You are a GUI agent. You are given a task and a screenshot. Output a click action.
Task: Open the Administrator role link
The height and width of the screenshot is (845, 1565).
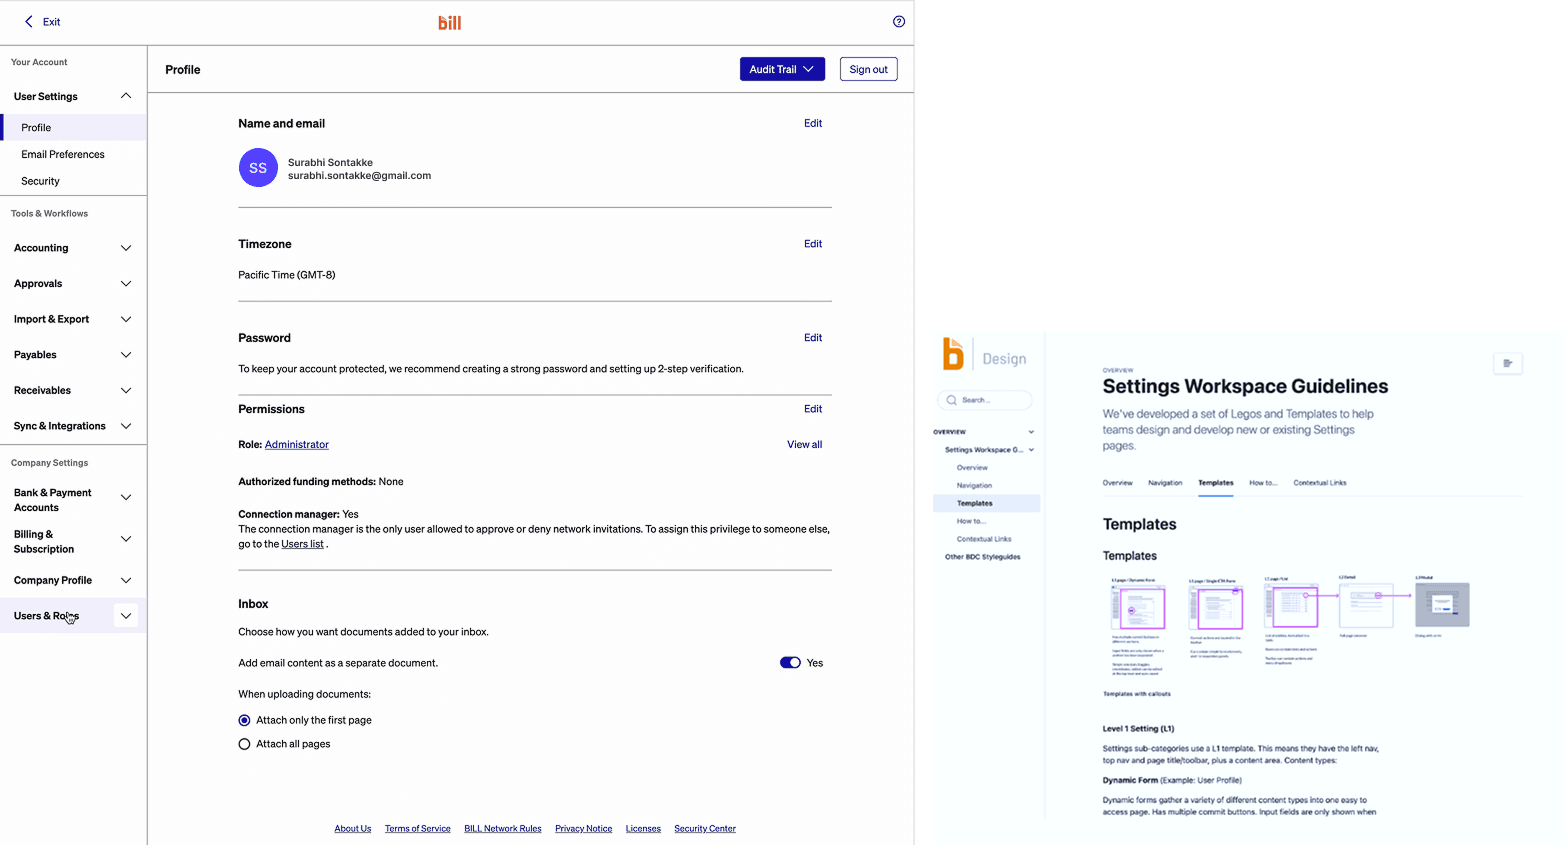(297, 445)
